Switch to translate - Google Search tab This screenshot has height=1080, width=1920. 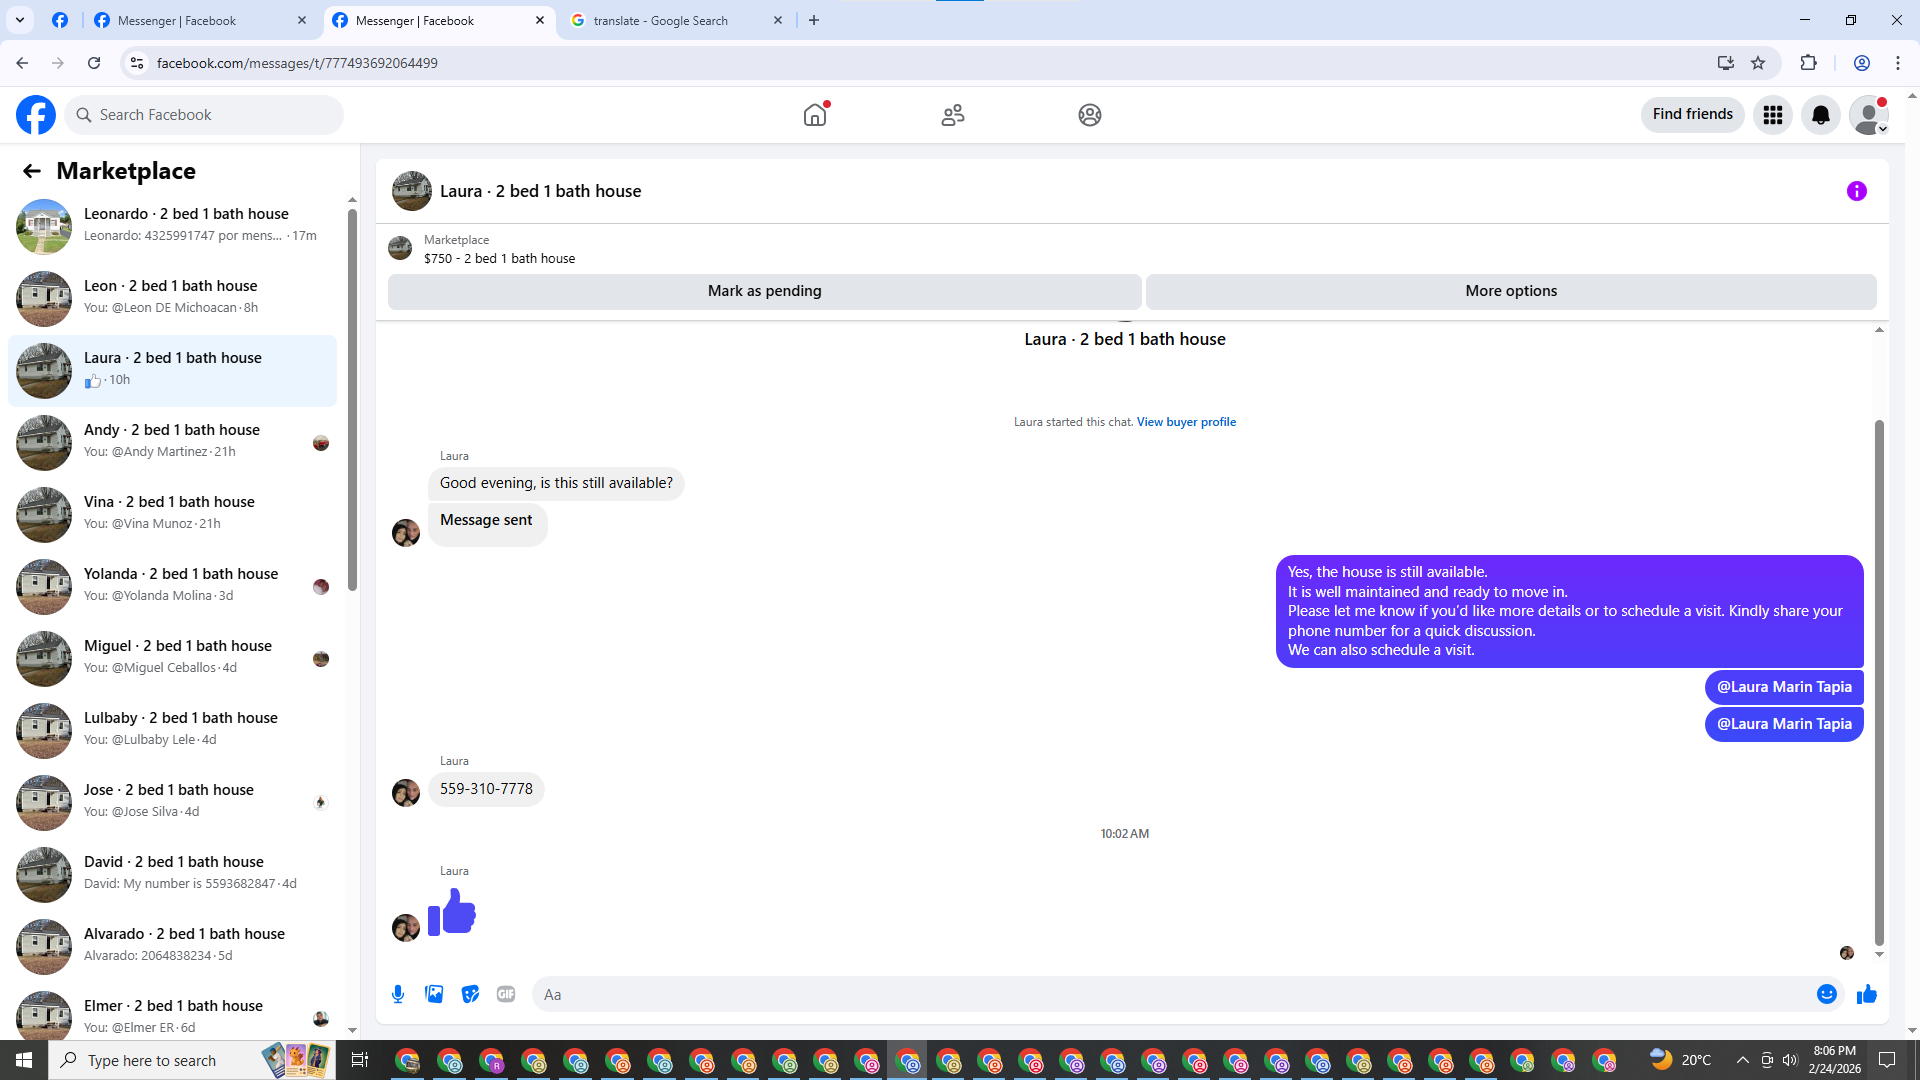660,20
